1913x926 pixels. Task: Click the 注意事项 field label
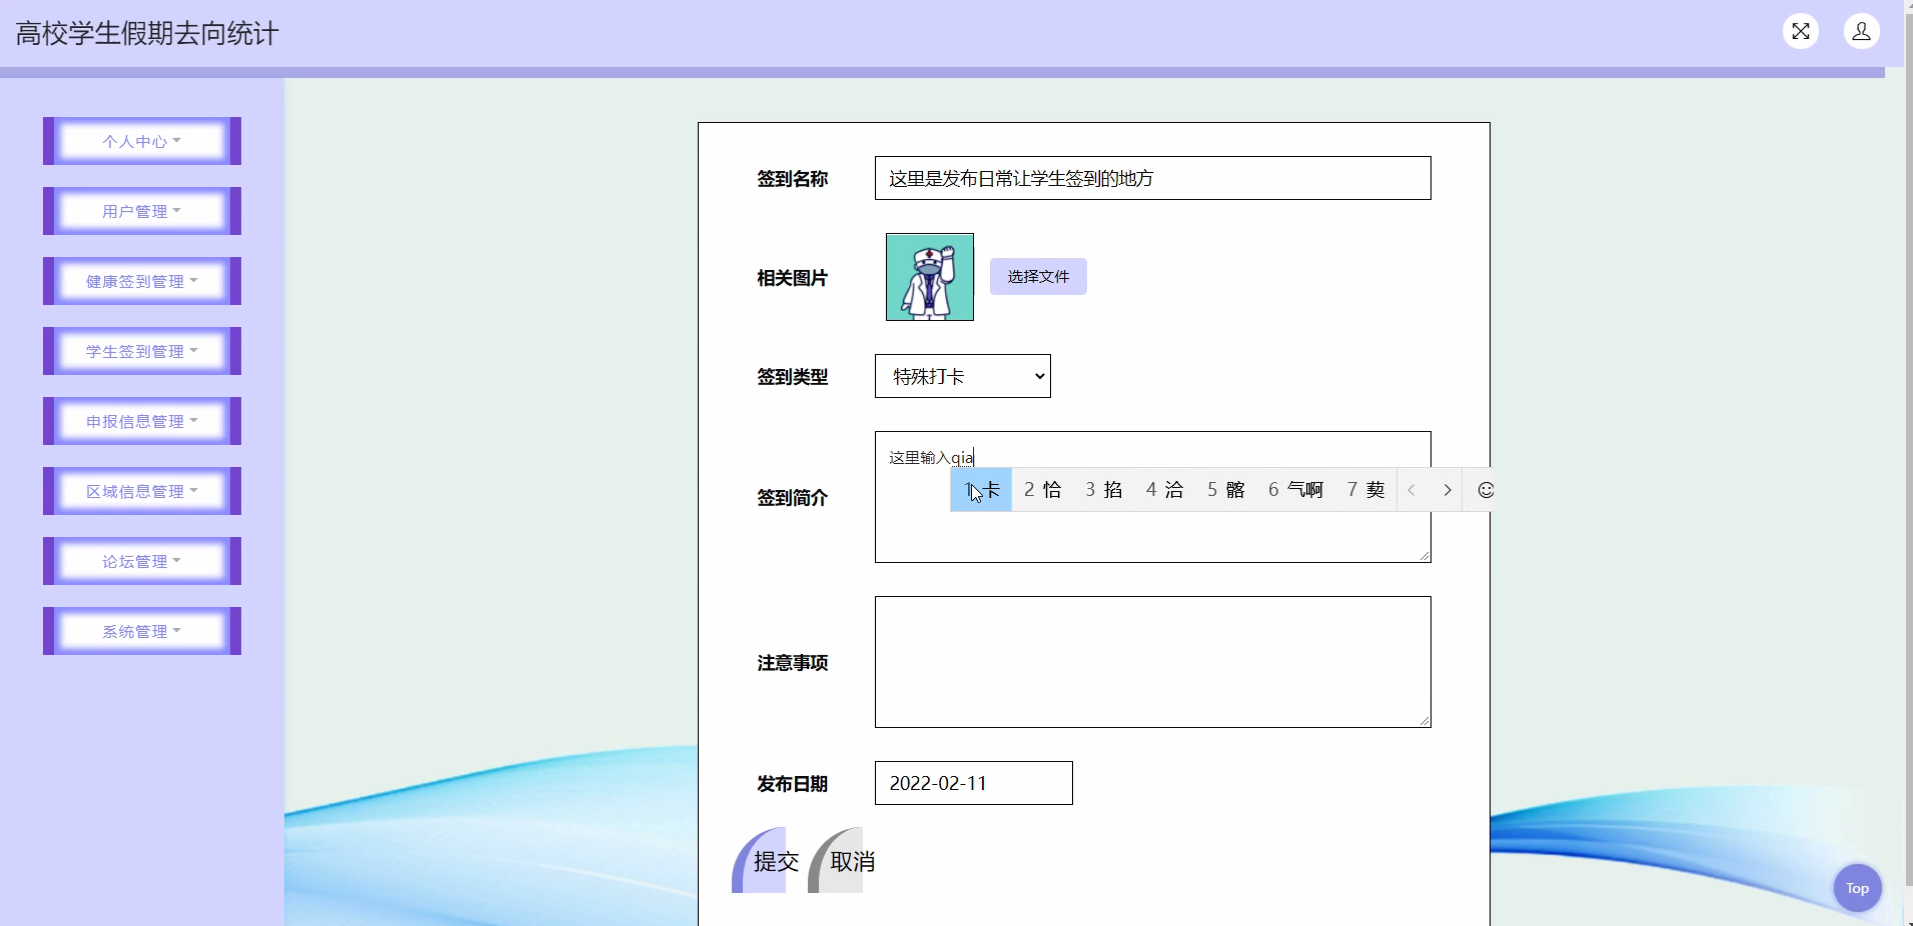pyautogui.click(x=792, y=663)
